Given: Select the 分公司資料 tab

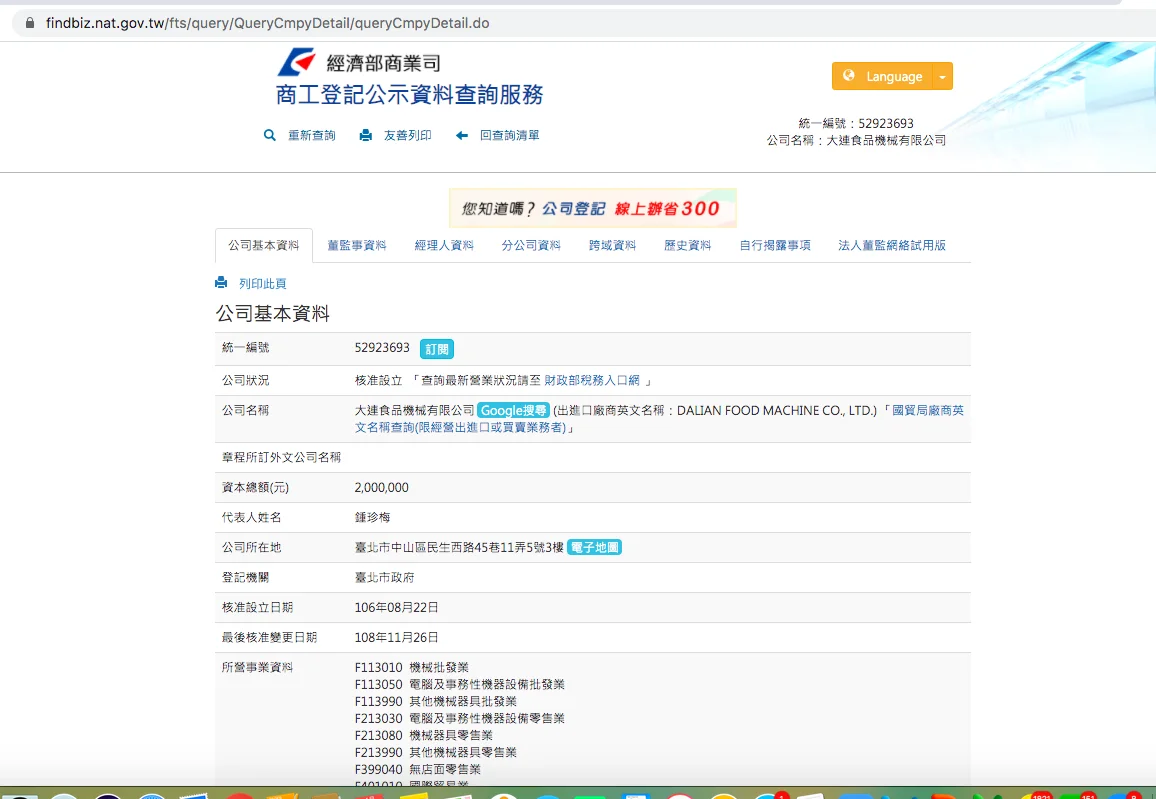Looking at the screenshot, I should coord(531,245).
